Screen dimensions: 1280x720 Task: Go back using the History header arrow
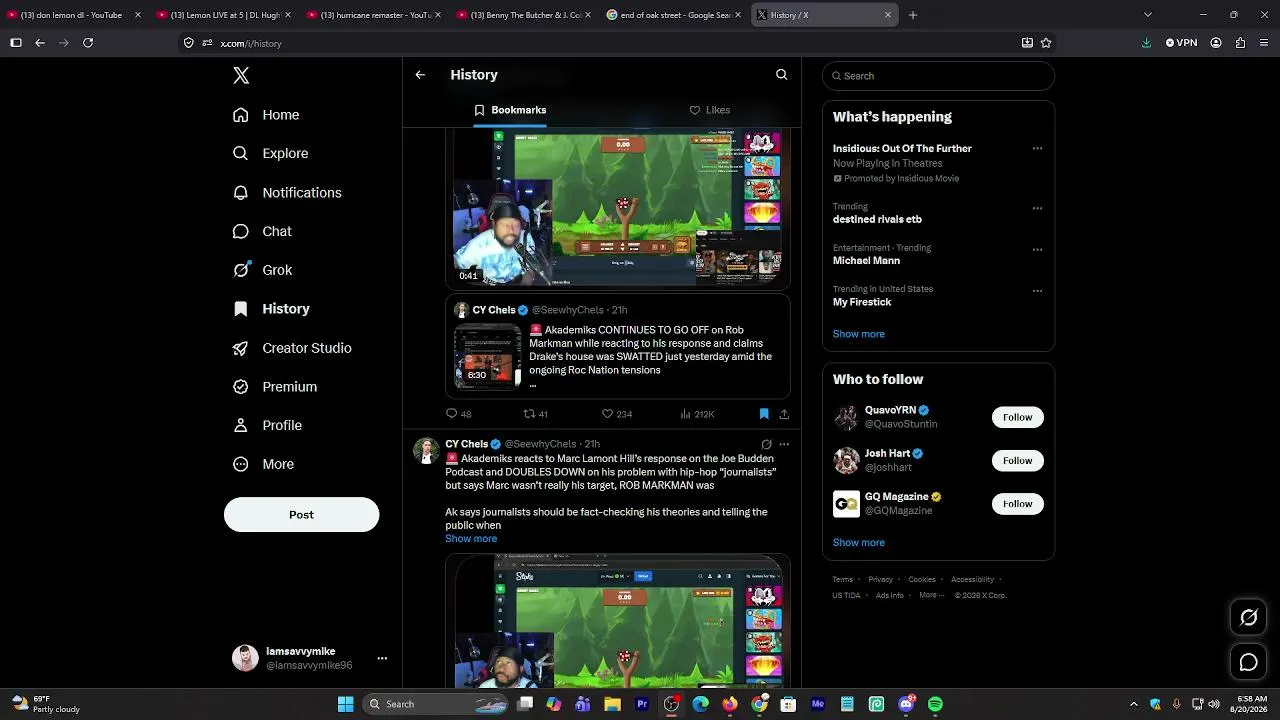coord(420,75)
